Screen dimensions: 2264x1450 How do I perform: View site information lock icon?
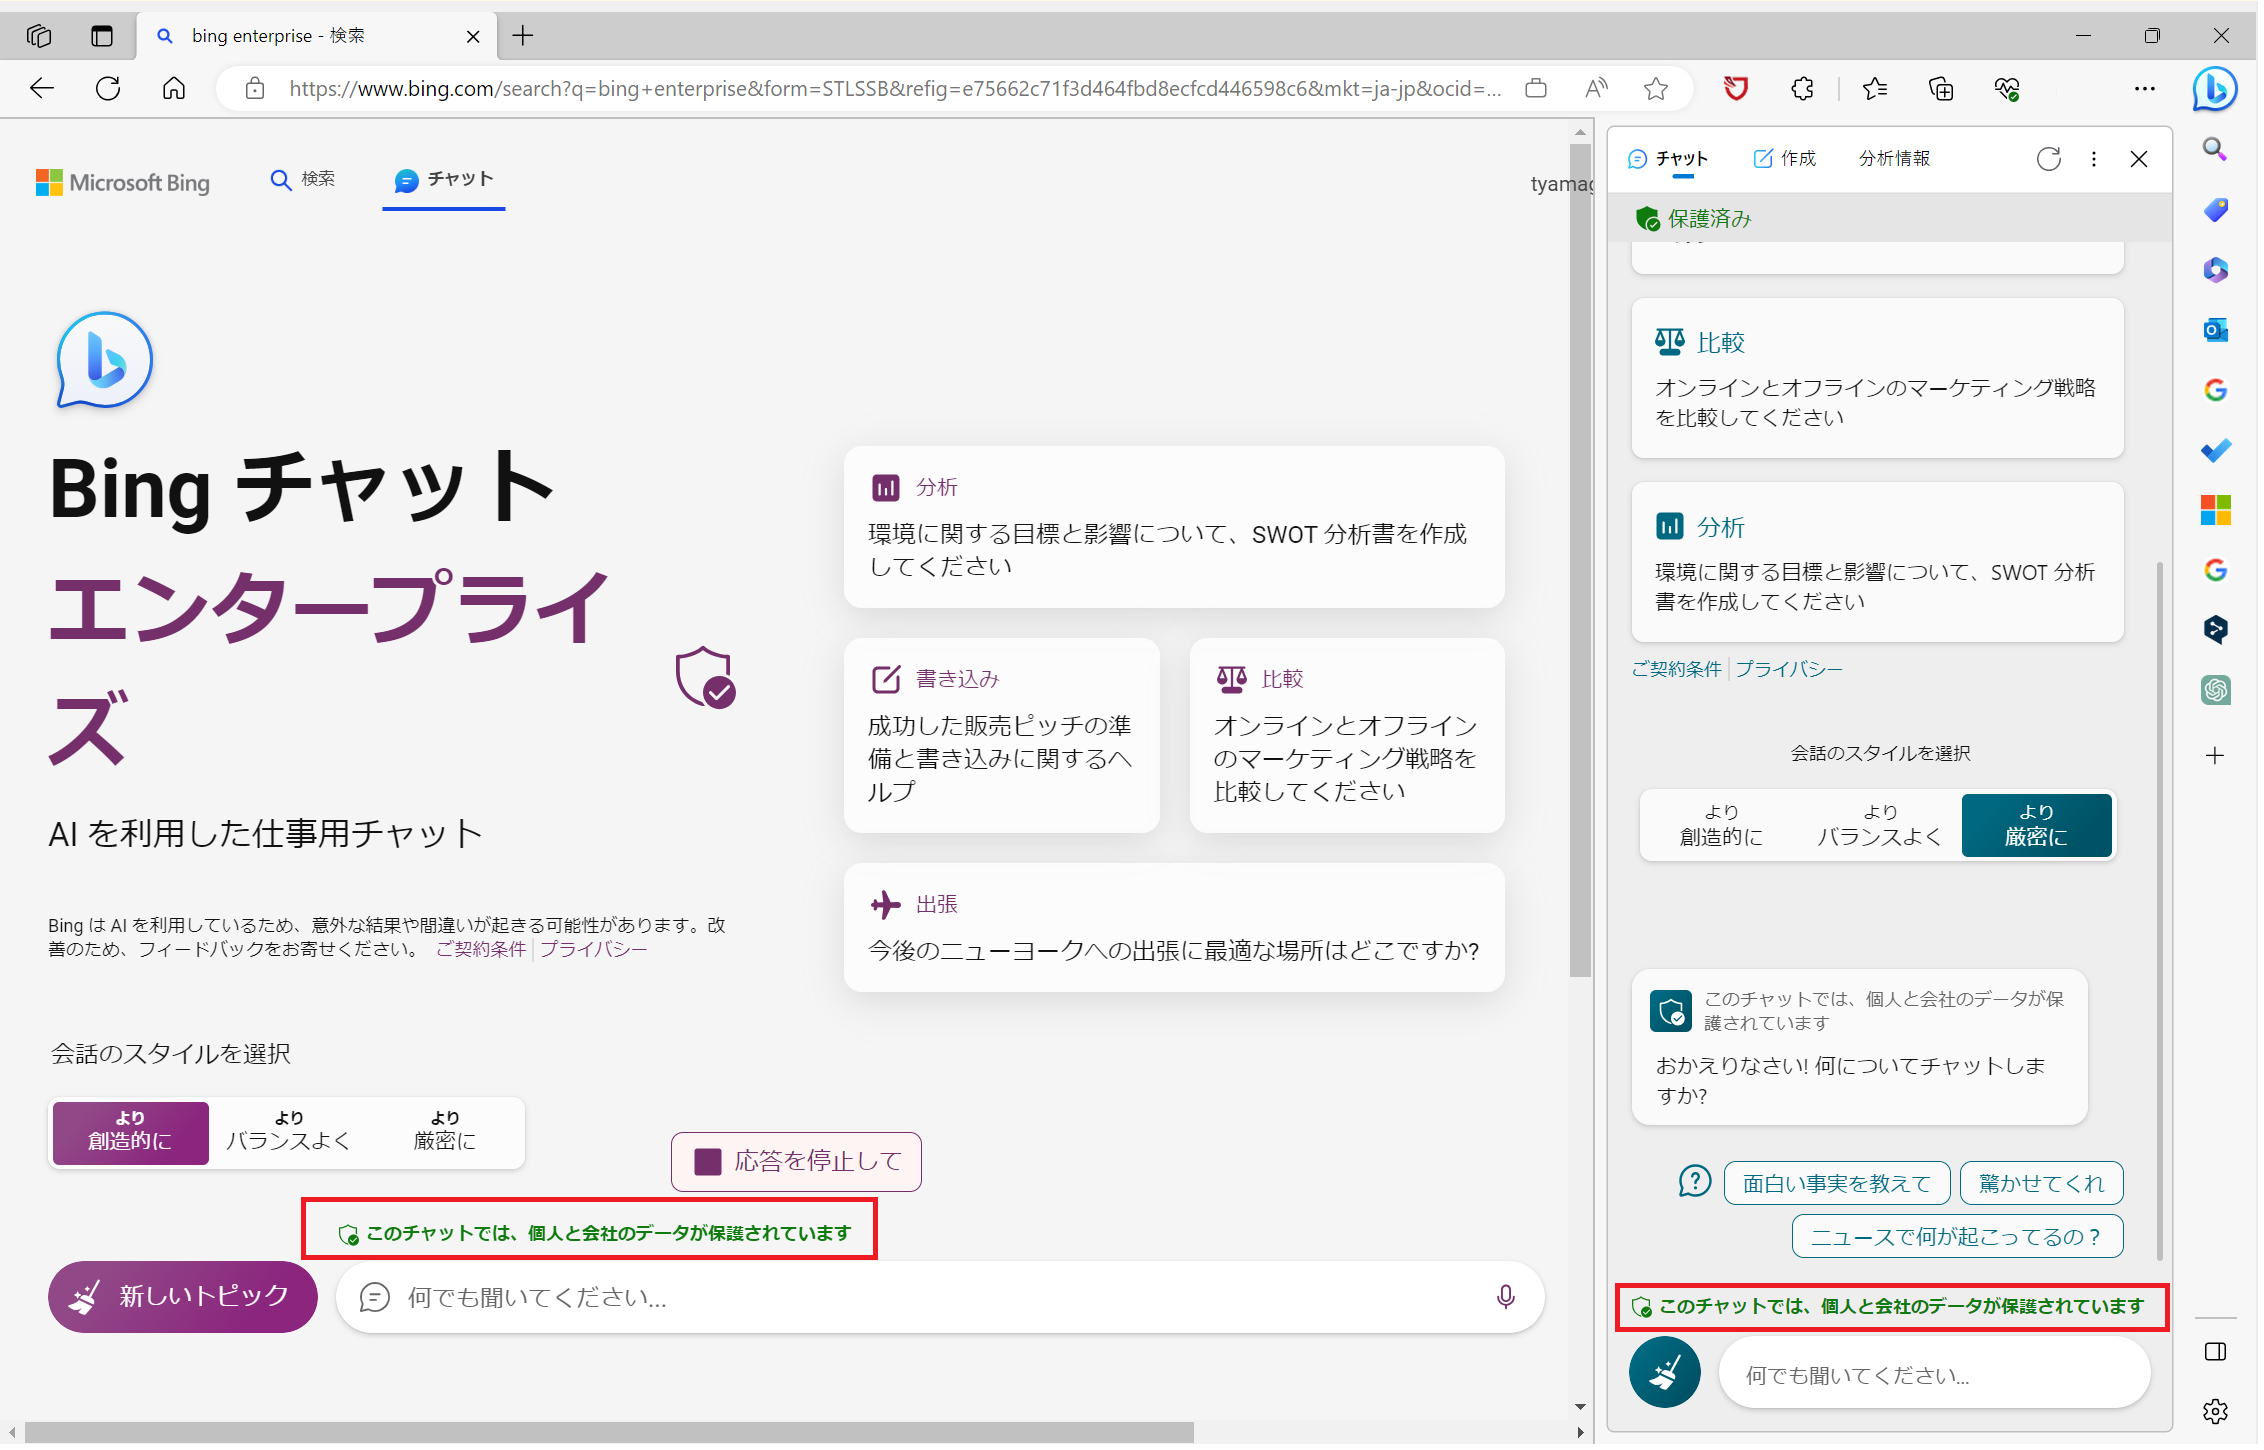255,89
